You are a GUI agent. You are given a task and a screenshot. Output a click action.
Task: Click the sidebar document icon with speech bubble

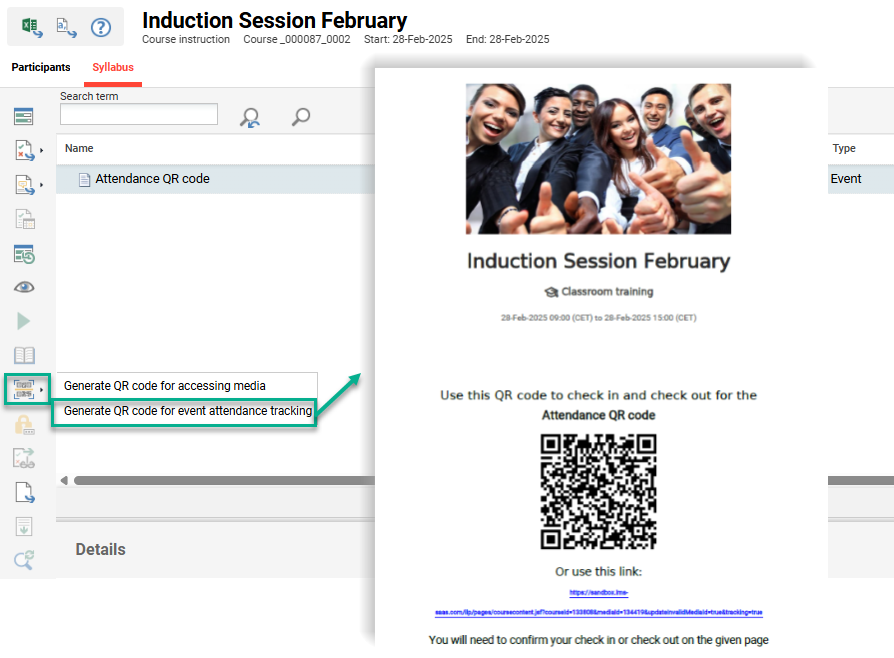coord(24,185)
